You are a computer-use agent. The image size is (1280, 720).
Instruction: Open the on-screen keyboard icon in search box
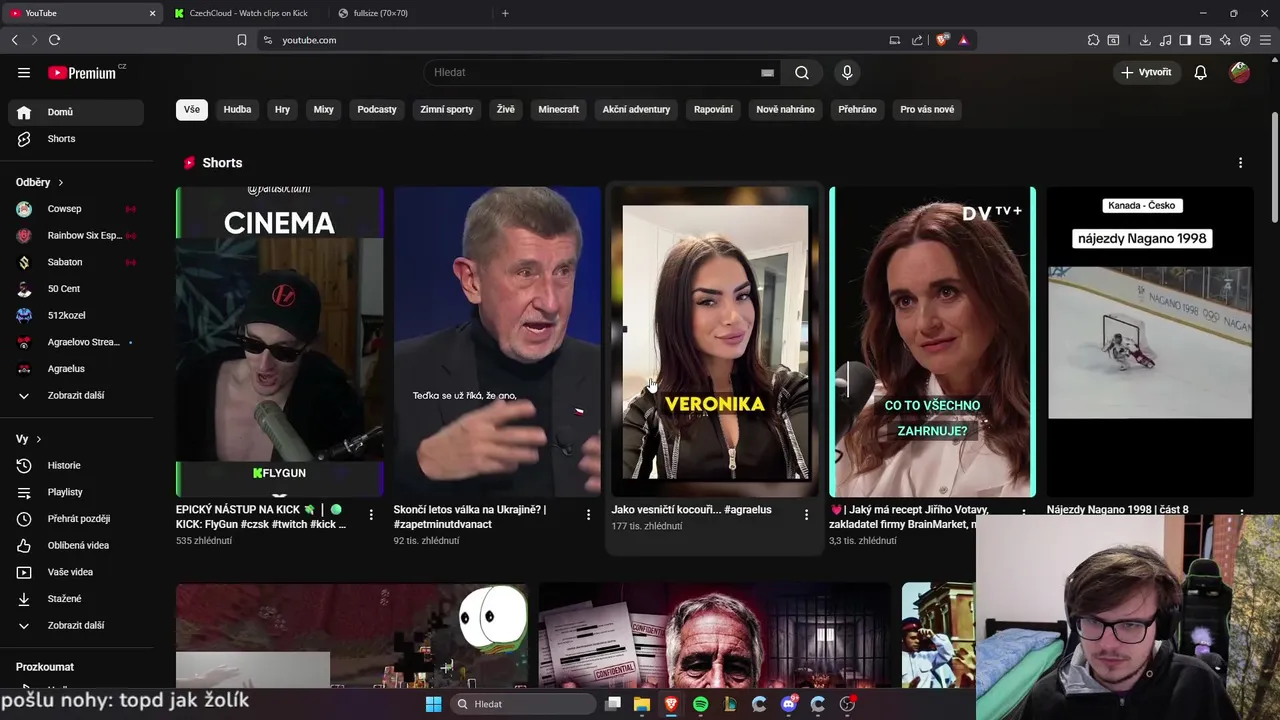coord(767,72)
